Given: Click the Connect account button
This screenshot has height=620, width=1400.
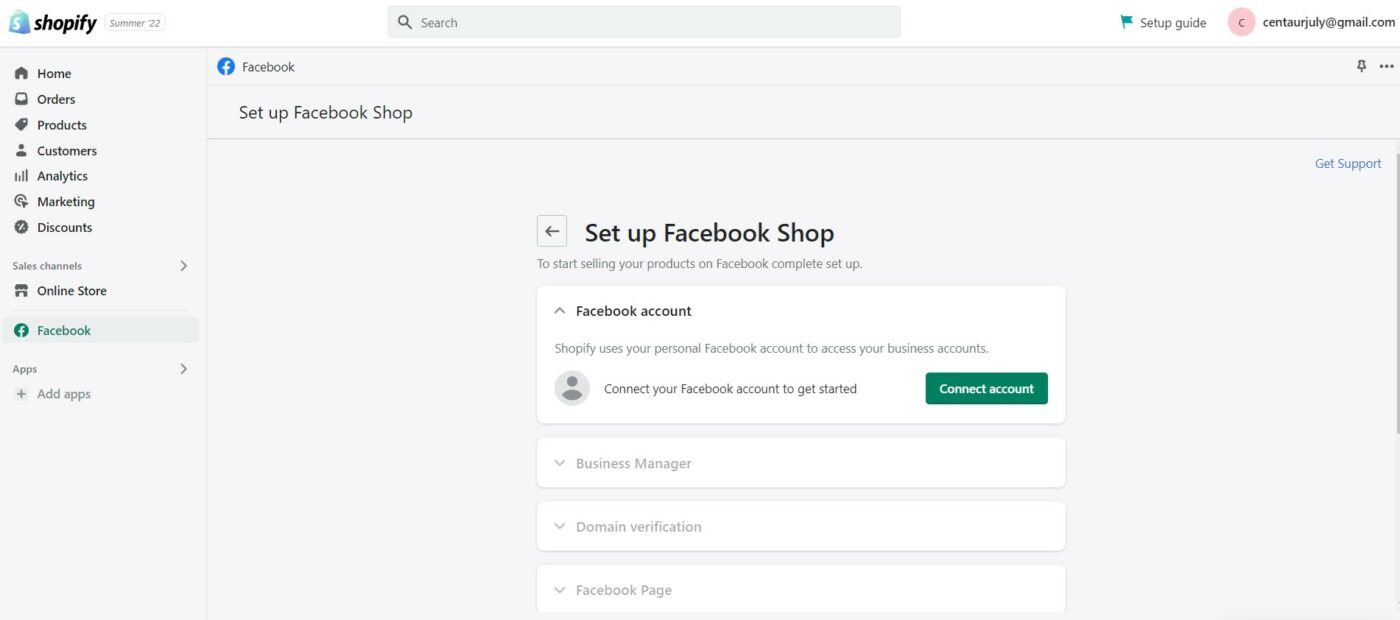Looking at the screenshot, I should click(986, 389).
